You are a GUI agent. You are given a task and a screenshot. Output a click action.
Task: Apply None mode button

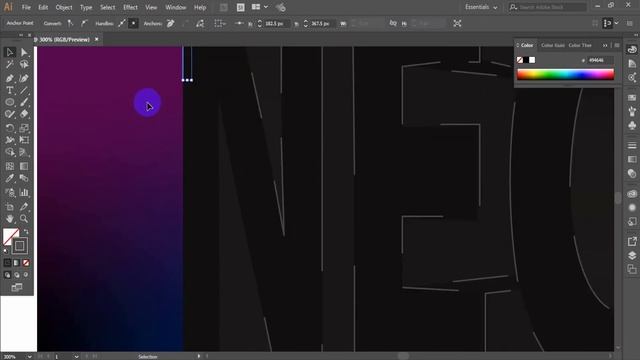pyautogui.click(x=26, y=263)
